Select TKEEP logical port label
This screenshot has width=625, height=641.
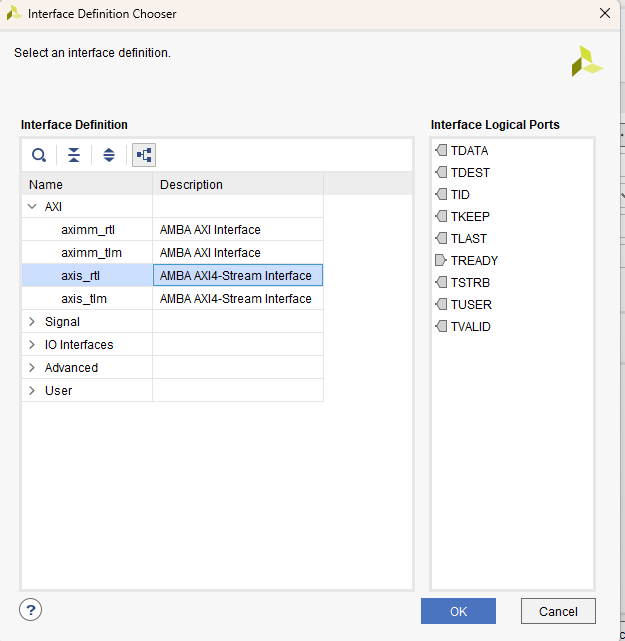pyautogui.click(x=470, y=217)
